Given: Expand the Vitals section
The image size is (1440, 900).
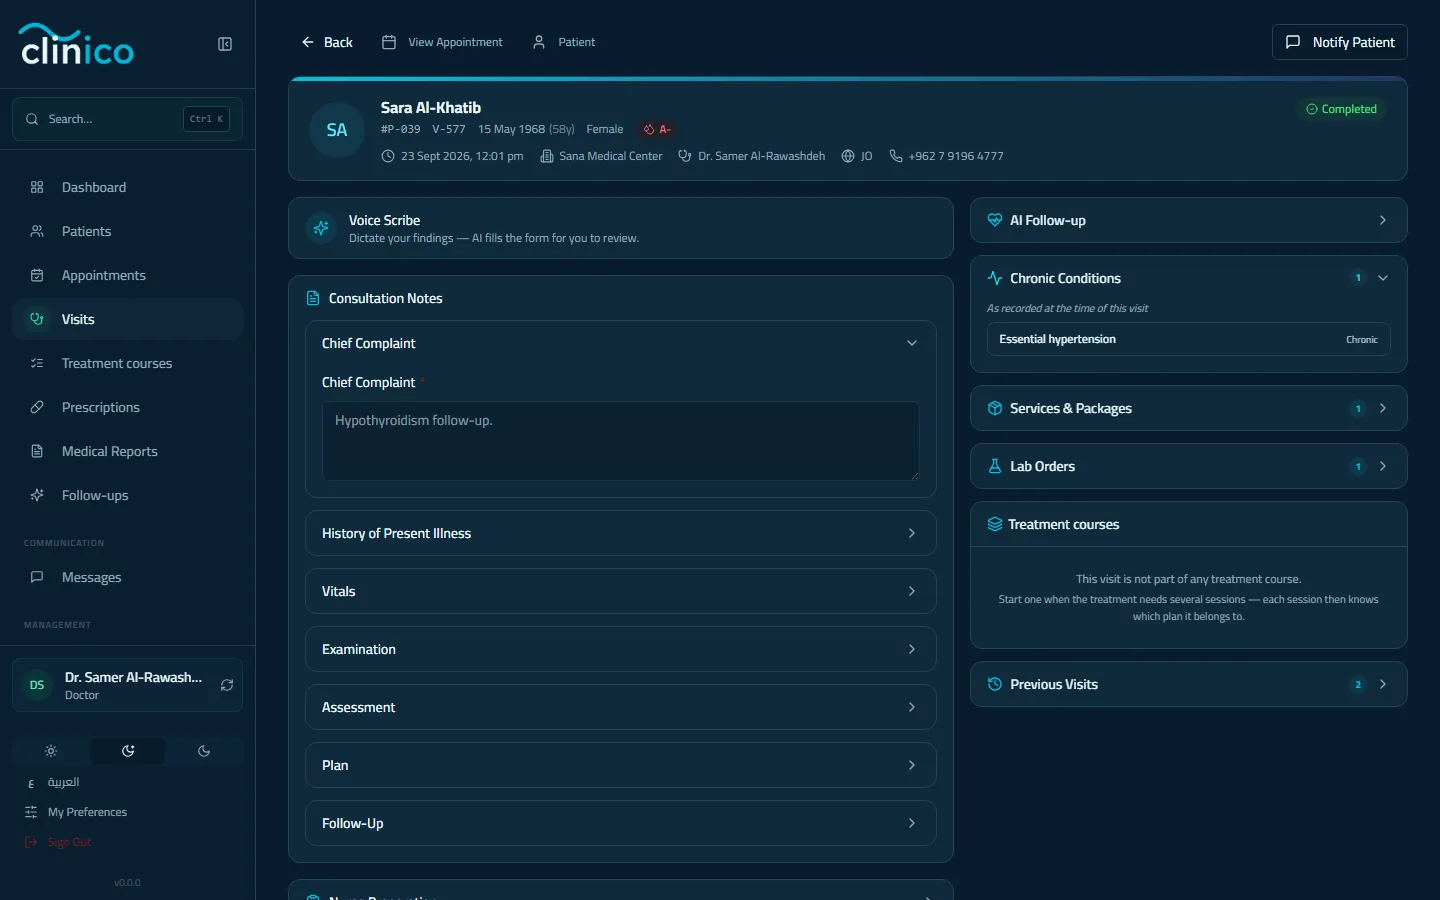Looking at the screenshot, I should (x=621, y=591).
